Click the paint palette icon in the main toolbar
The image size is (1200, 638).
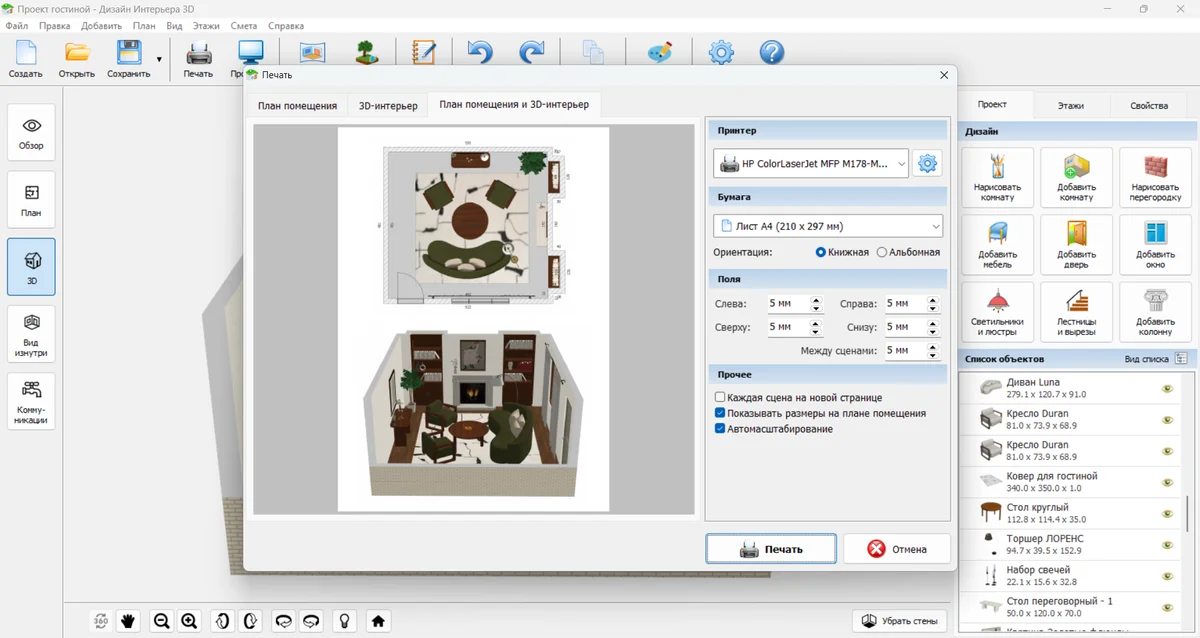(660, 52)
